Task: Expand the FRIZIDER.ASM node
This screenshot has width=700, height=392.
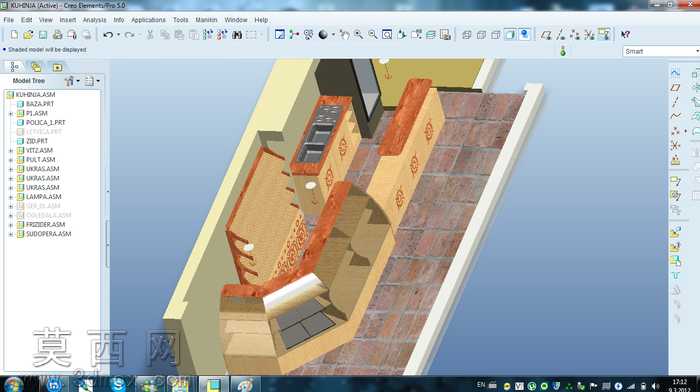Action: (11, 225)
